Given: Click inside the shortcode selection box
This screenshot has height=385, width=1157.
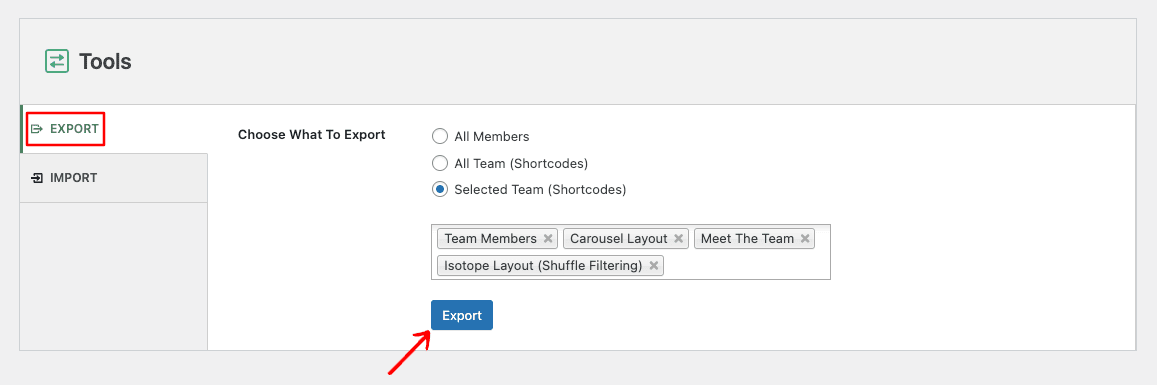Looking at the screenshot, I should click(745, 266).
